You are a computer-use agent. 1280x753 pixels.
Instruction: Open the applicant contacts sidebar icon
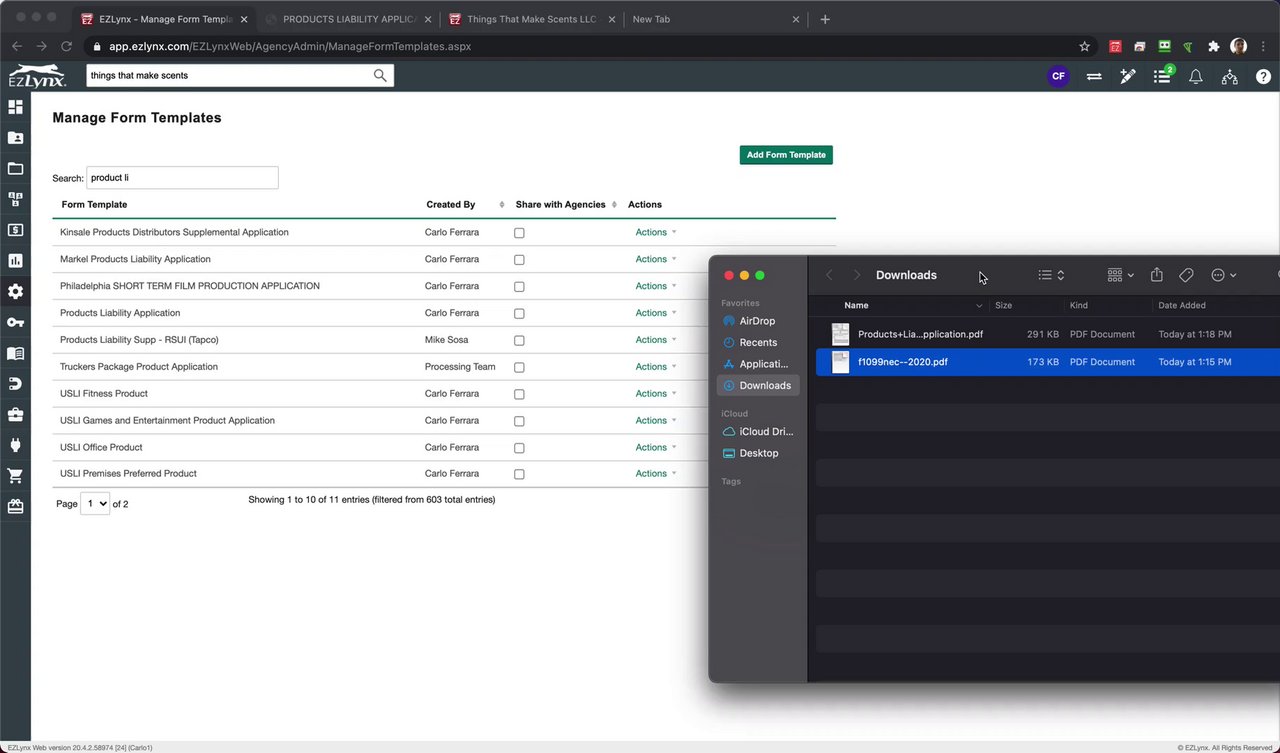coord(15,138)
